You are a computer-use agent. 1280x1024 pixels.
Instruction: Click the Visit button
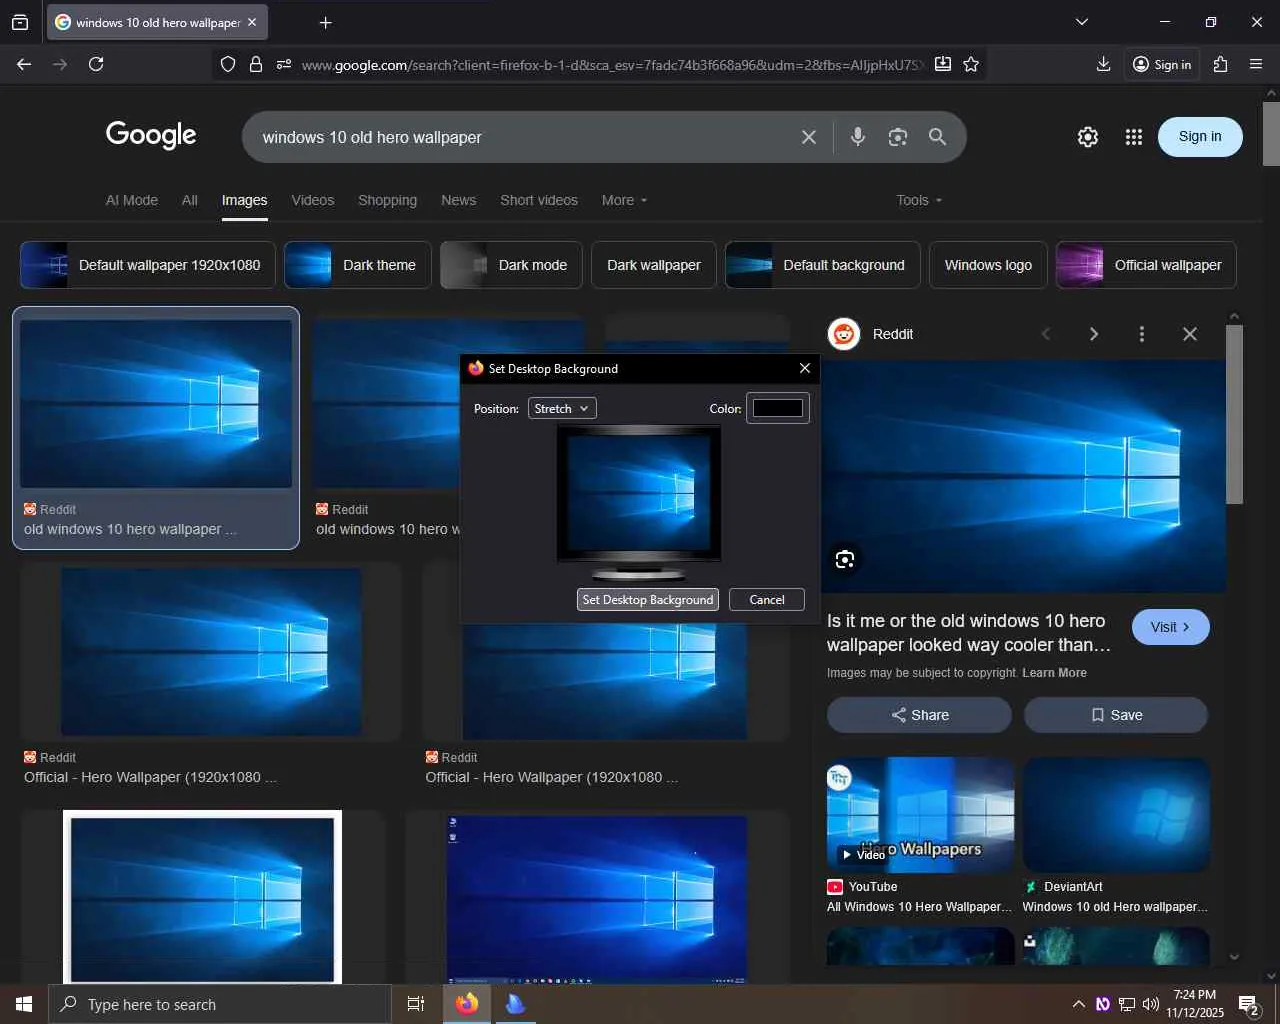tap(1171, 627)
